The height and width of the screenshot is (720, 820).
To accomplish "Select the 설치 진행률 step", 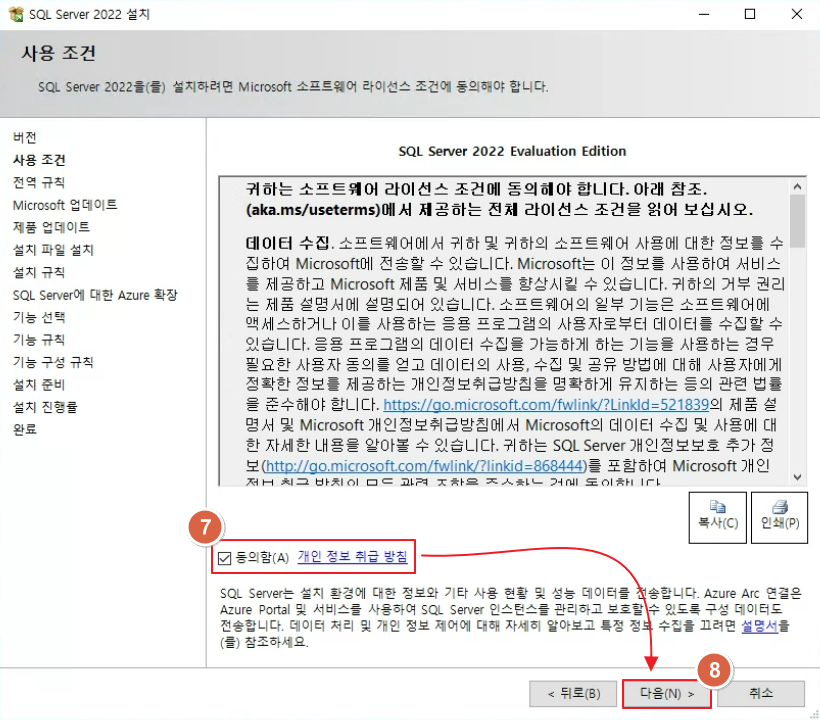I will pyautogui.click(x=45, y=407).
